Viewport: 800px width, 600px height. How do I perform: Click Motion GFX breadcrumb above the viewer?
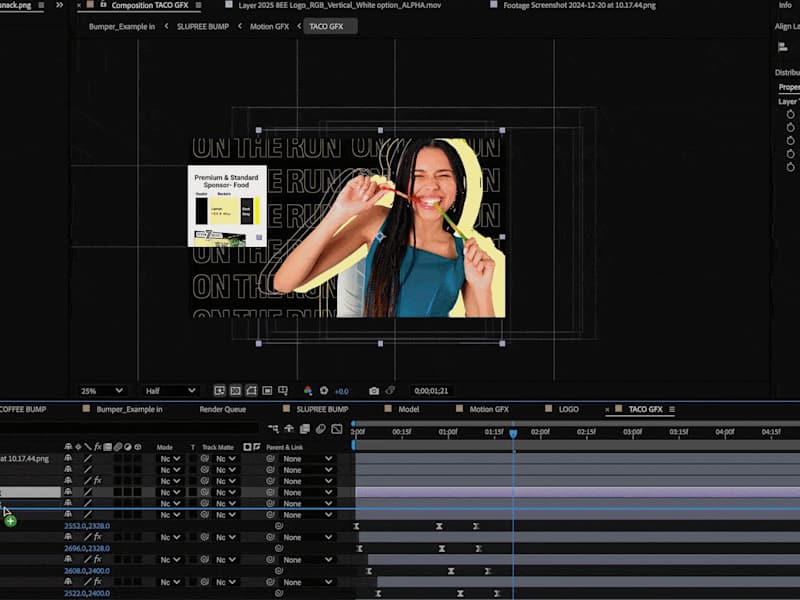(x=269, y=27)
